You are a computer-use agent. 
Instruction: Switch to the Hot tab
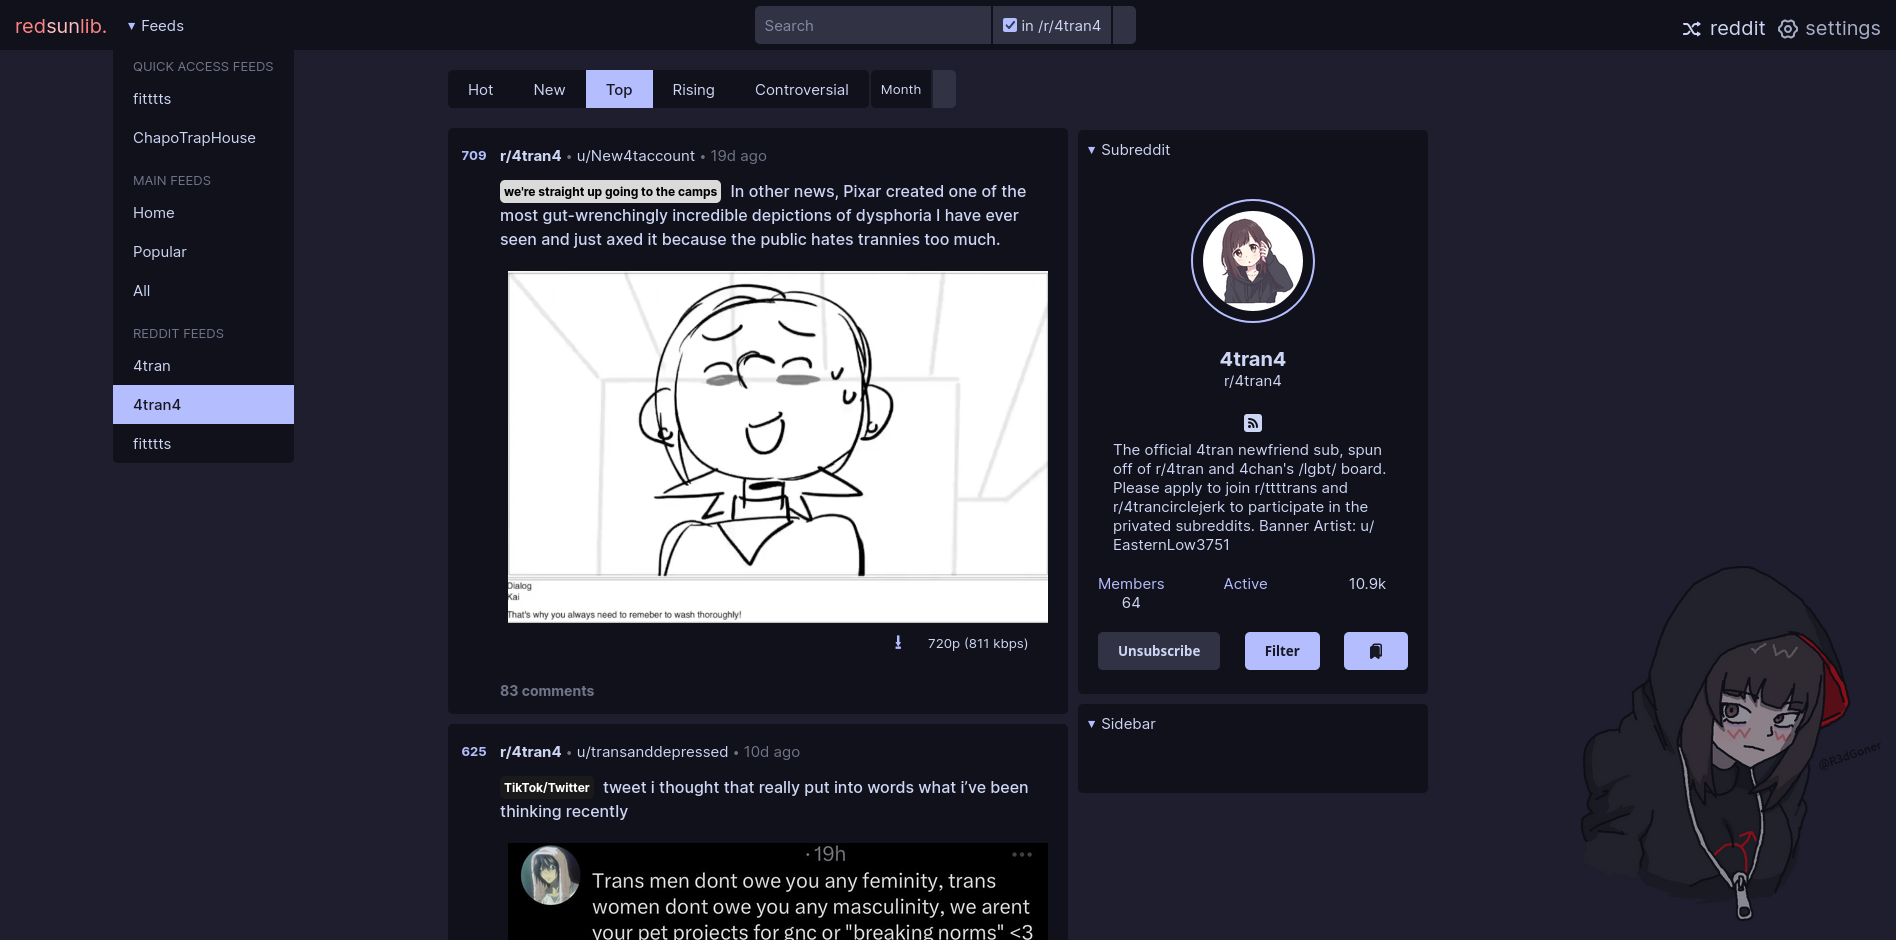pos(480,89)
